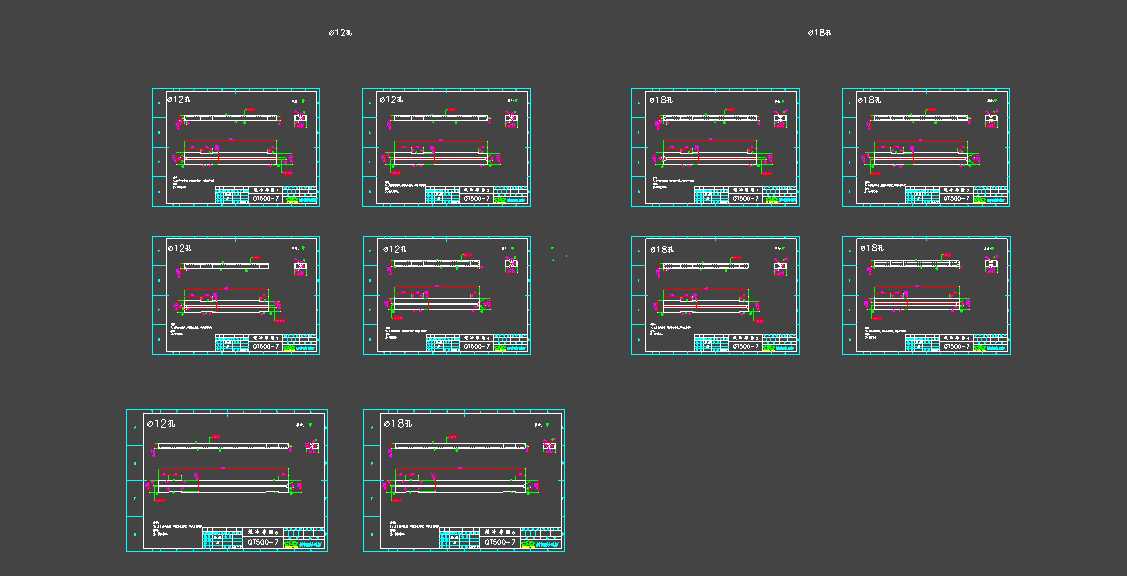The height and width of the screenshot is (576, 1127).
Task: Pick the large ø12孔 drawing sheet frame
Action: pos(226,480)
